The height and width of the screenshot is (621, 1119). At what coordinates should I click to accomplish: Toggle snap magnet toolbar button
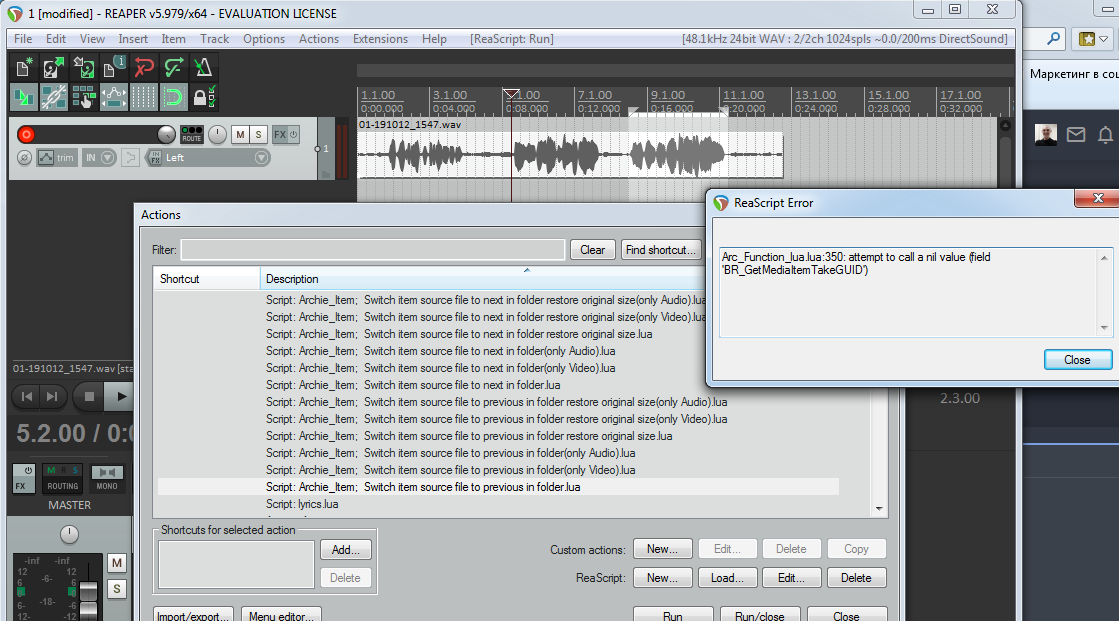[173, 97]
